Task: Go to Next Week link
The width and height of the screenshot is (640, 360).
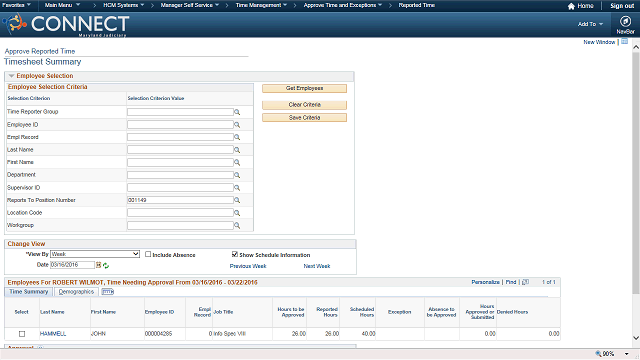Action: coord(317,266)
